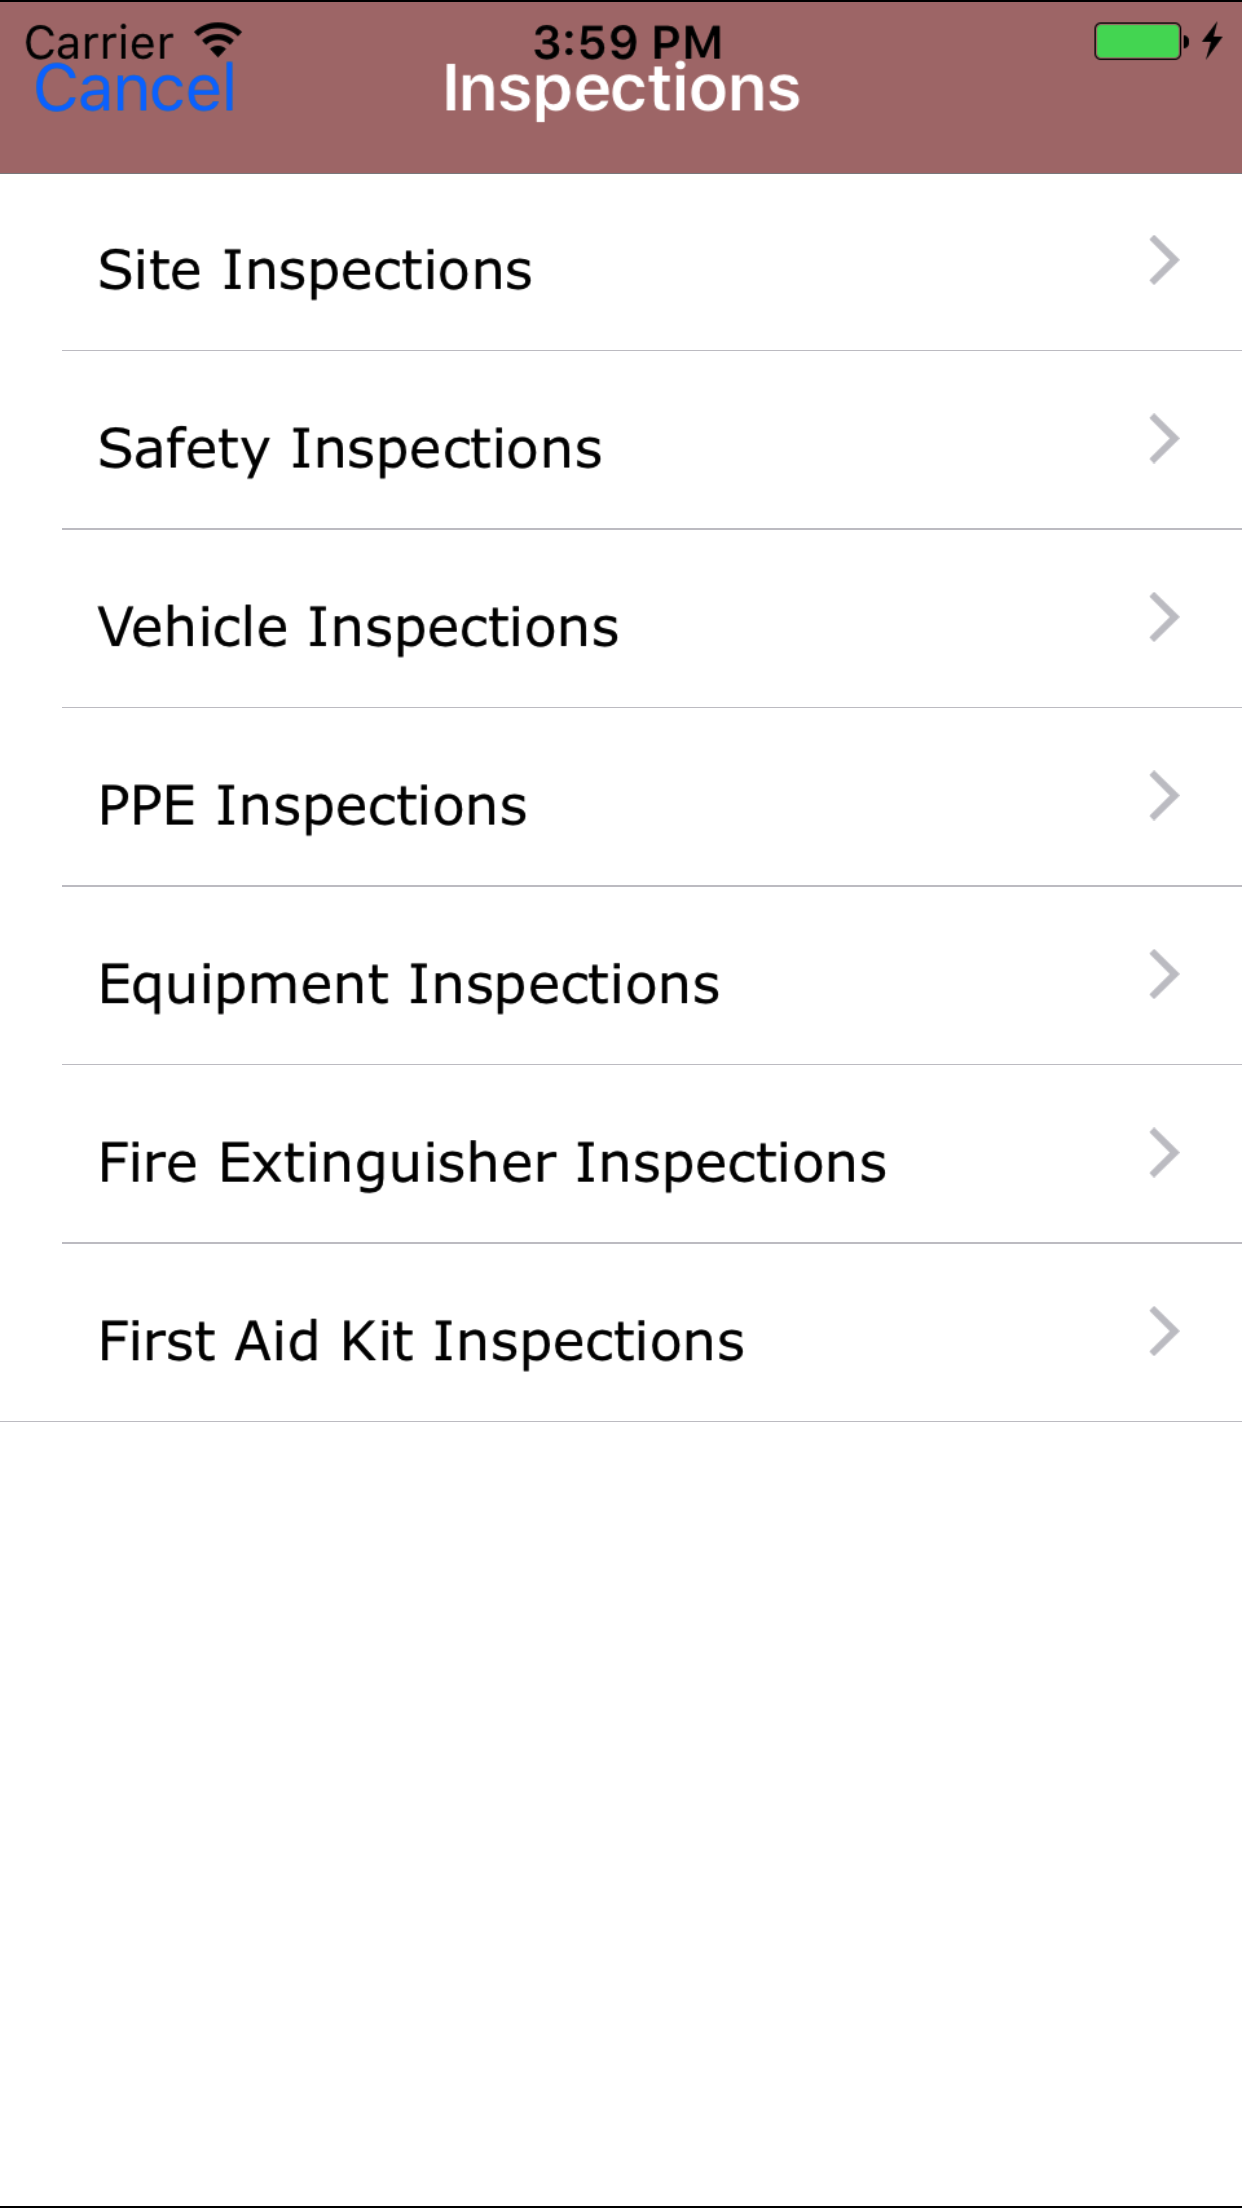Select Fire Extinguisher Inspections entry
Viewport: 1242px width, 2208px height.
(x=492, y=1163)
